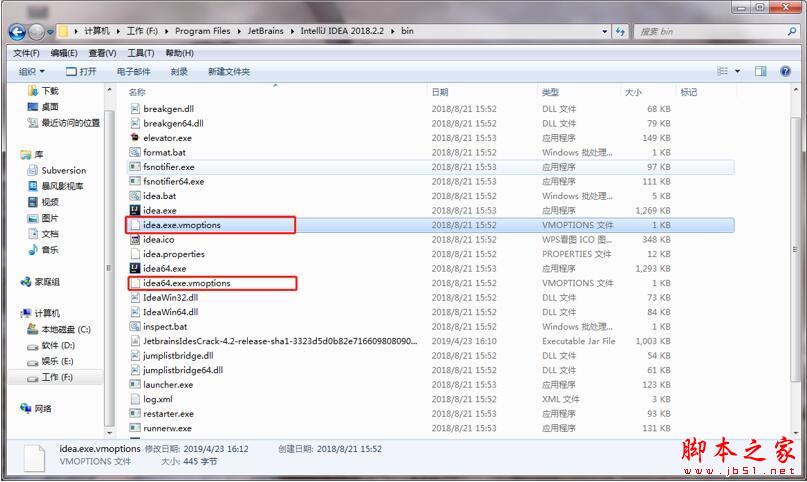Viewport: 807px width, 482px height.
Task: Click the Back navigation arrow button
Action: (17, 32)
